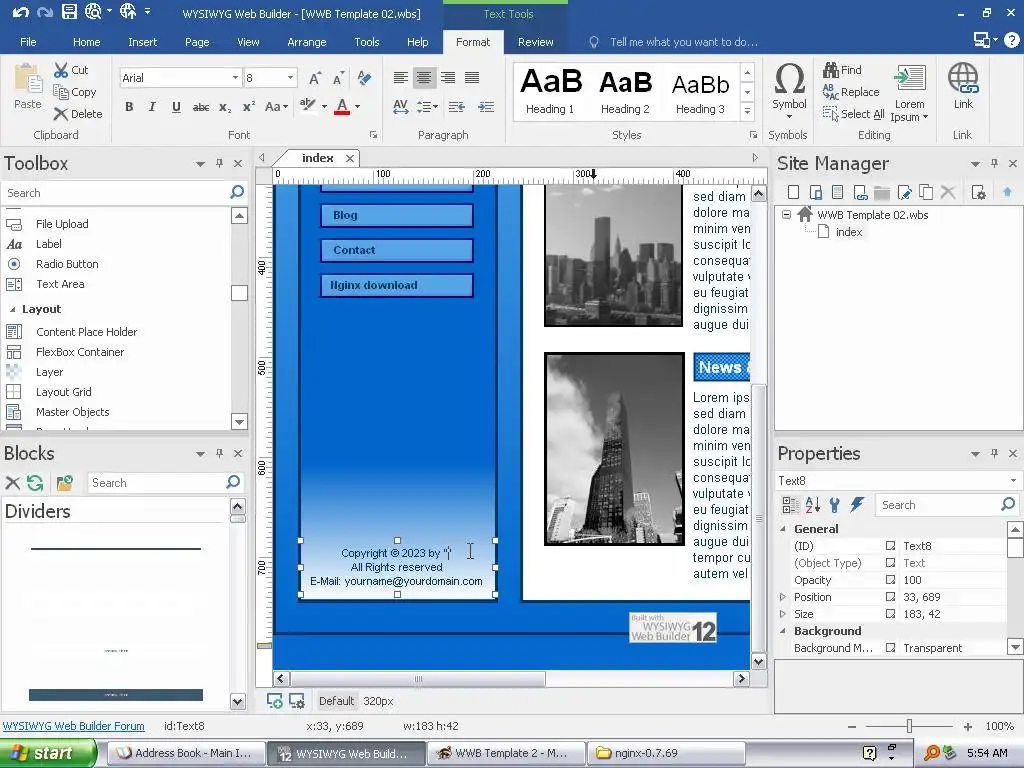Viewport: 1024px width, 768px height.
Task: Open the File menu
Action: pos(28,42)
